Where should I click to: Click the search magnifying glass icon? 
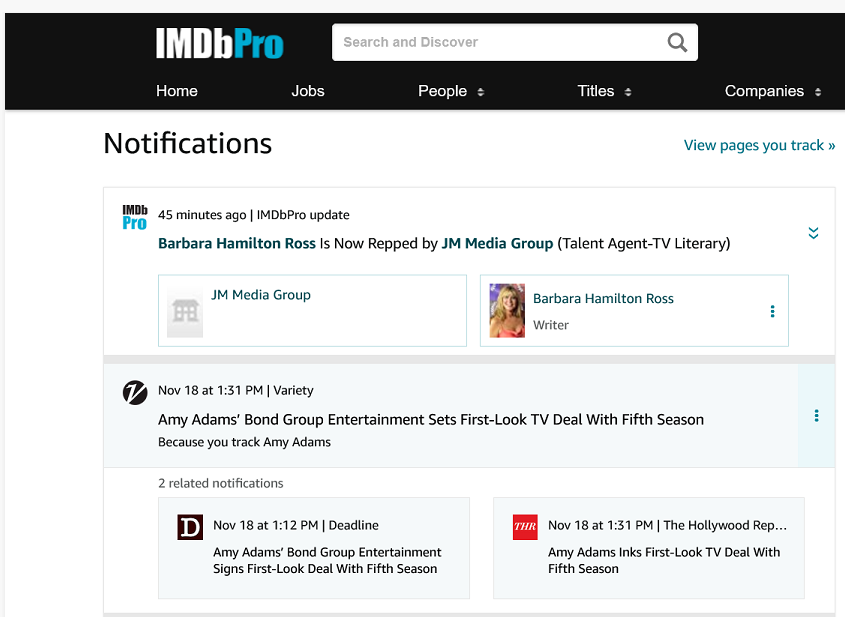[x=676, y=42]
